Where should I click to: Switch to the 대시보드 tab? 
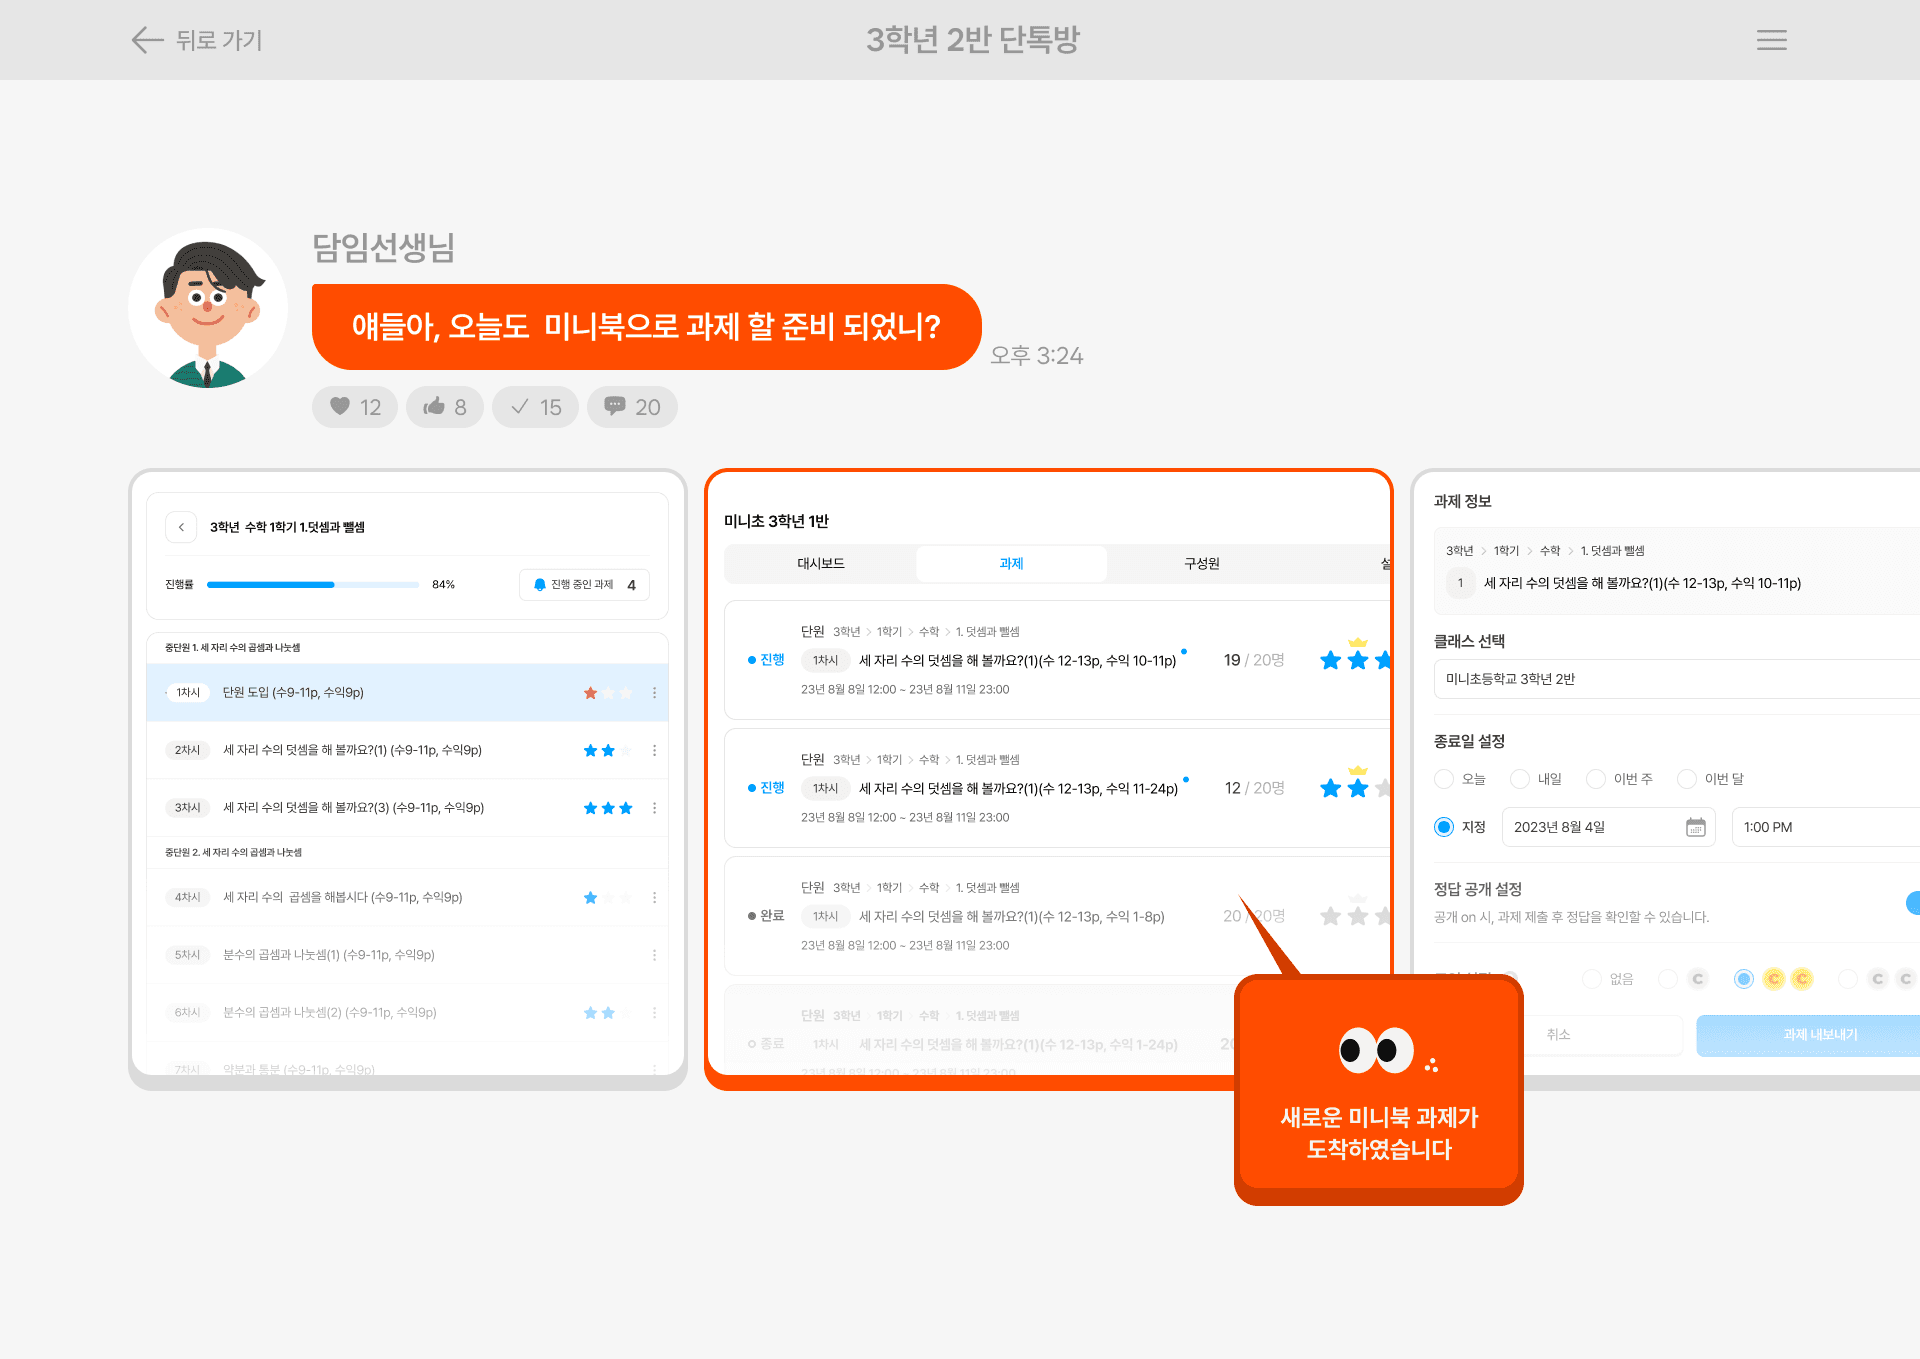coord(821,564)
